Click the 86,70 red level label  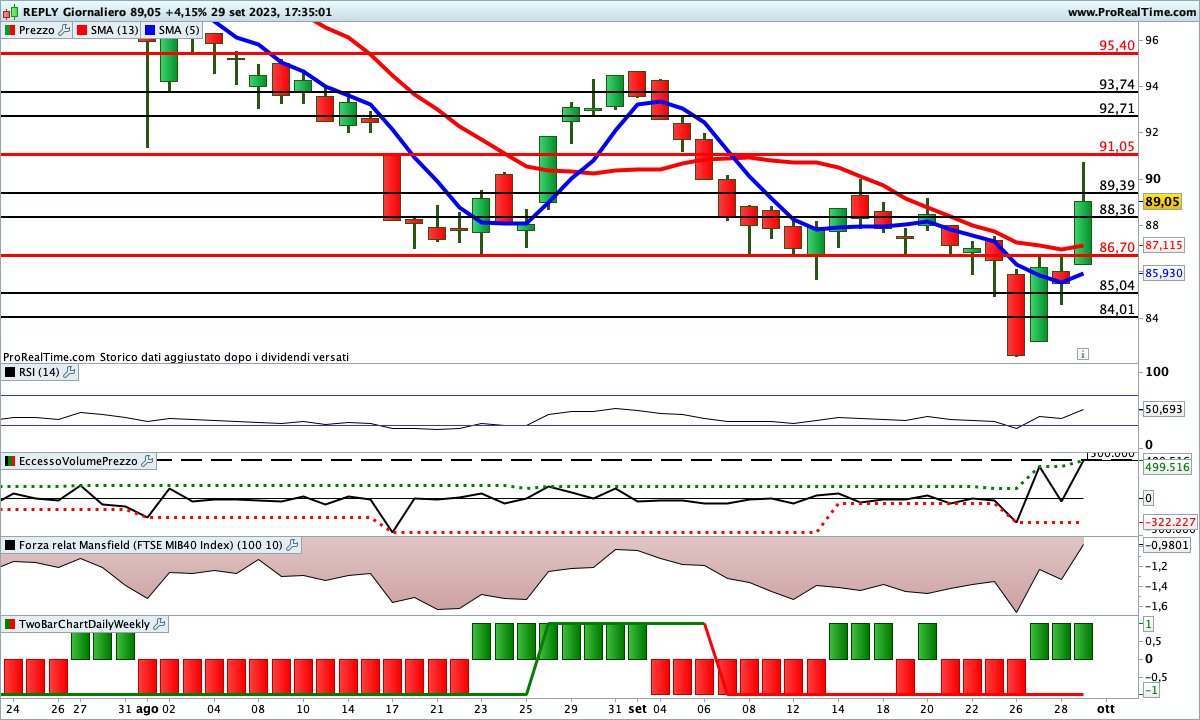click(x=1117, y=247)
